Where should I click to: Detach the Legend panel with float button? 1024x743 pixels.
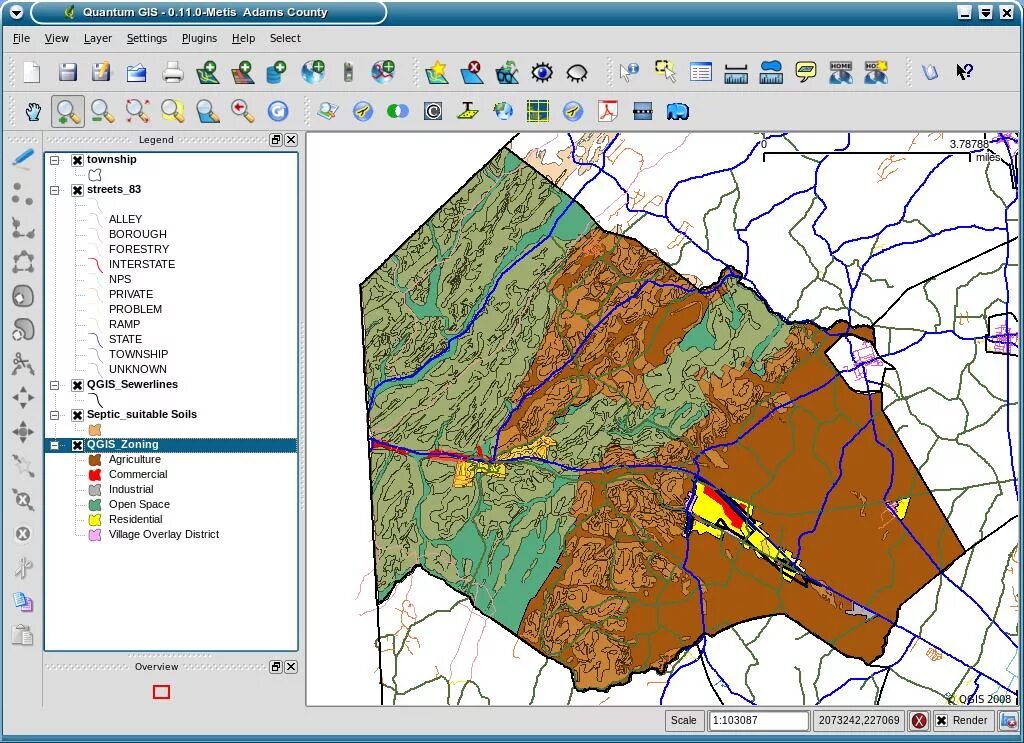tap(276, 140)
